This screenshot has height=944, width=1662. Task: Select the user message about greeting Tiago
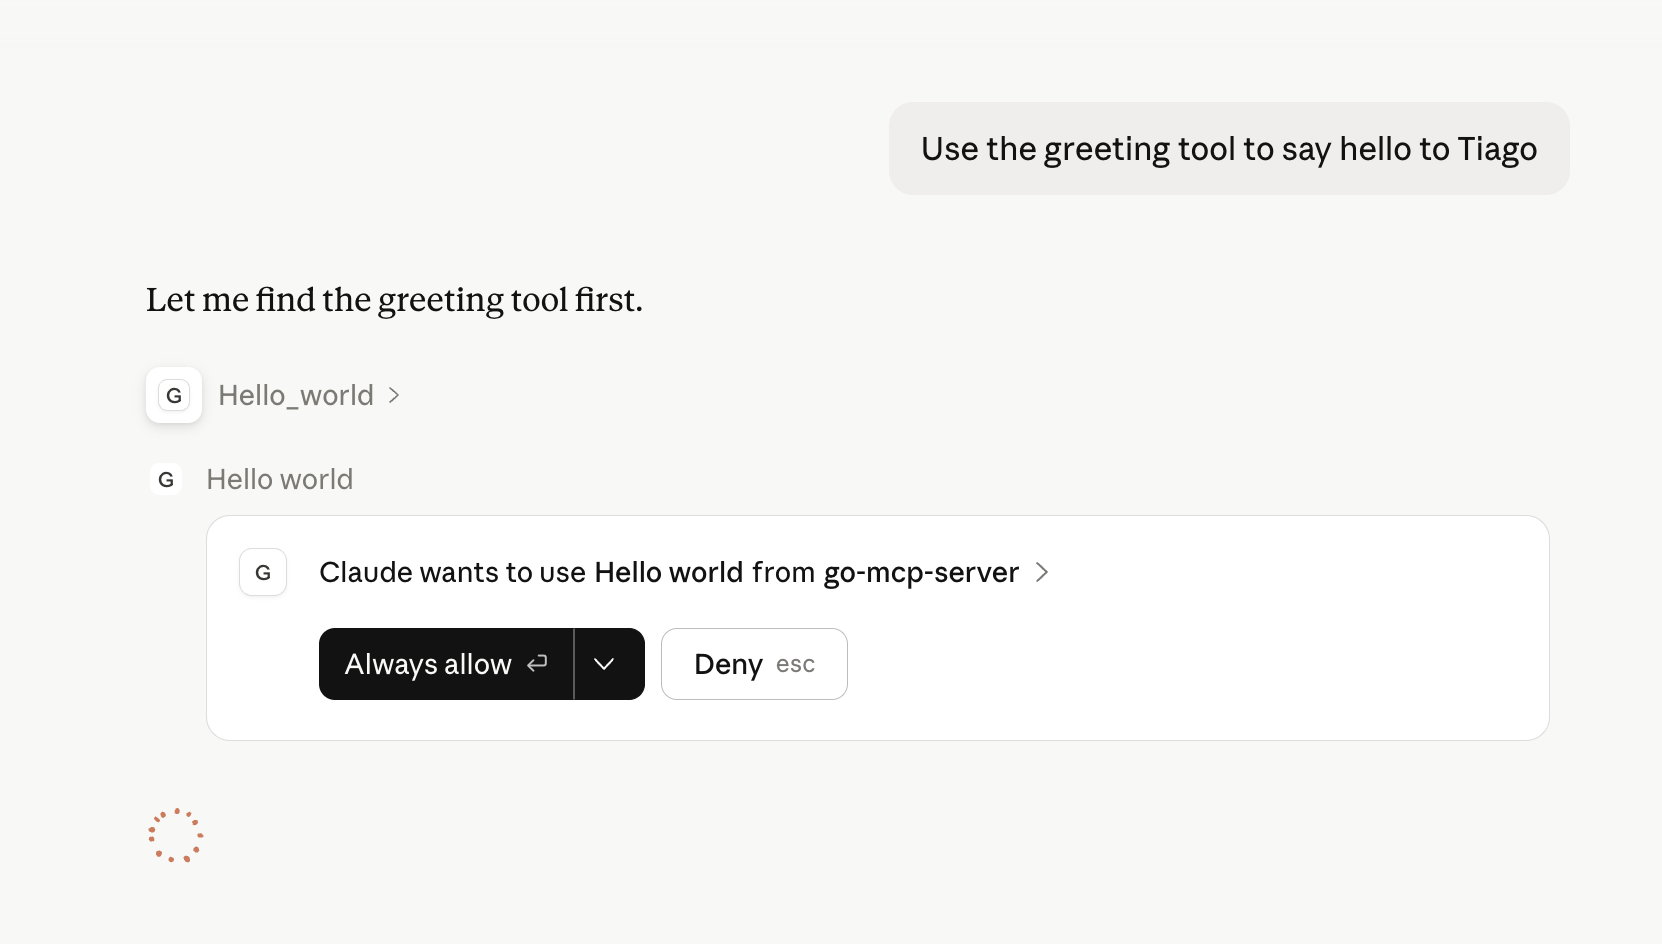(1229, 148)
